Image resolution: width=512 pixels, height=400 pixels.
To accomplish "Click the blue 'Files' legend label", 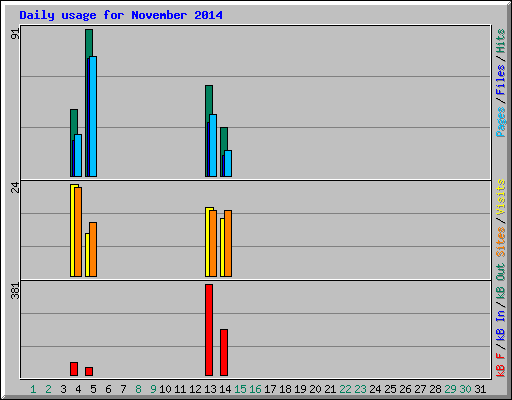I will pyautogui.click(x=501, y=80).
